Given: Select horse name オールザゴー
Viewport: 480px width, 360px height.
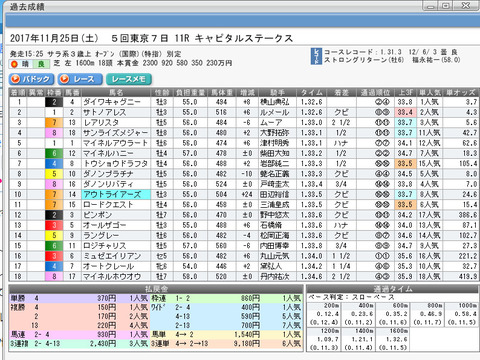Looking at the screenshot, I should coord(104,225).
